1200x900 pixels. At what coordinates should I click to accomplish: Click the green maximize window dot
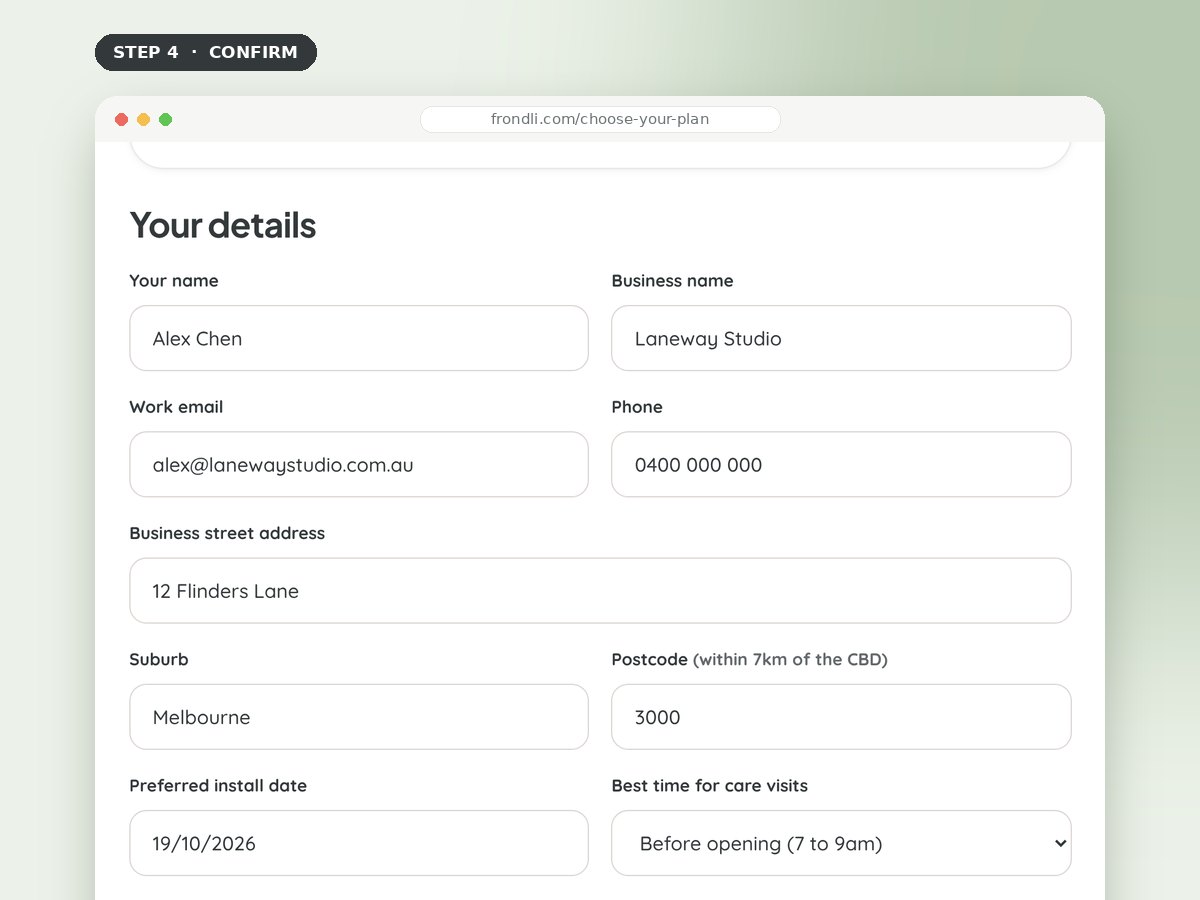166,119
